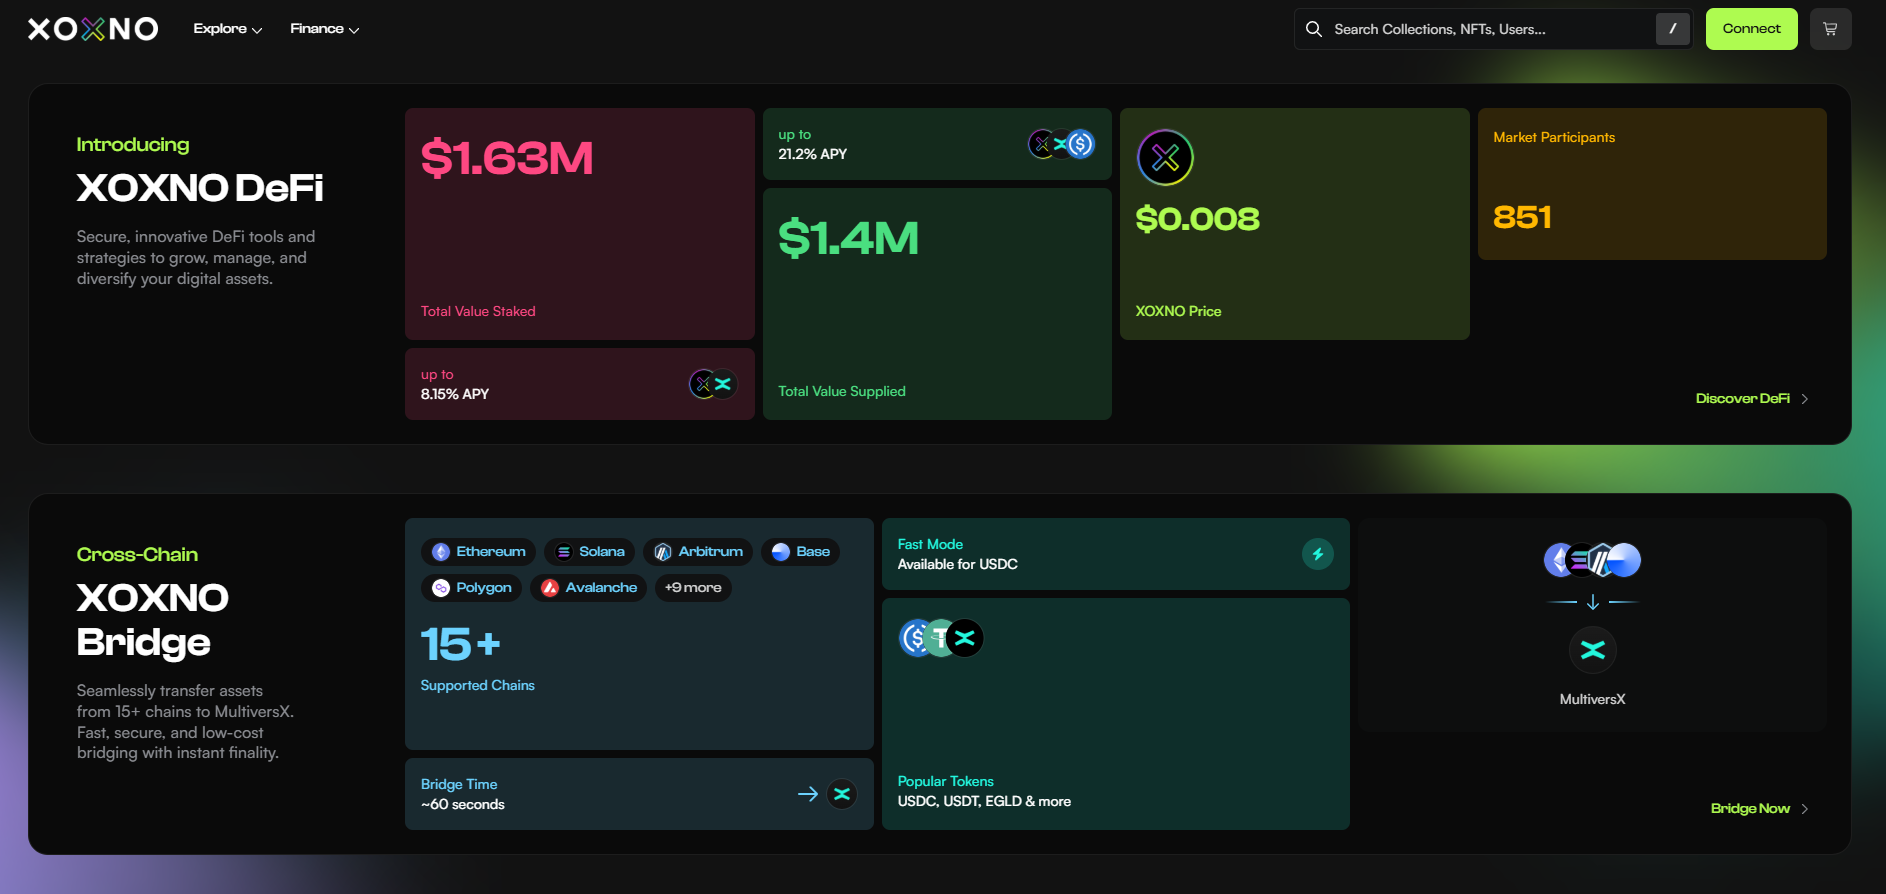1886x894 pixels.
Task: Open the Total Value Staked card
Action: click(x=579, y=224)
